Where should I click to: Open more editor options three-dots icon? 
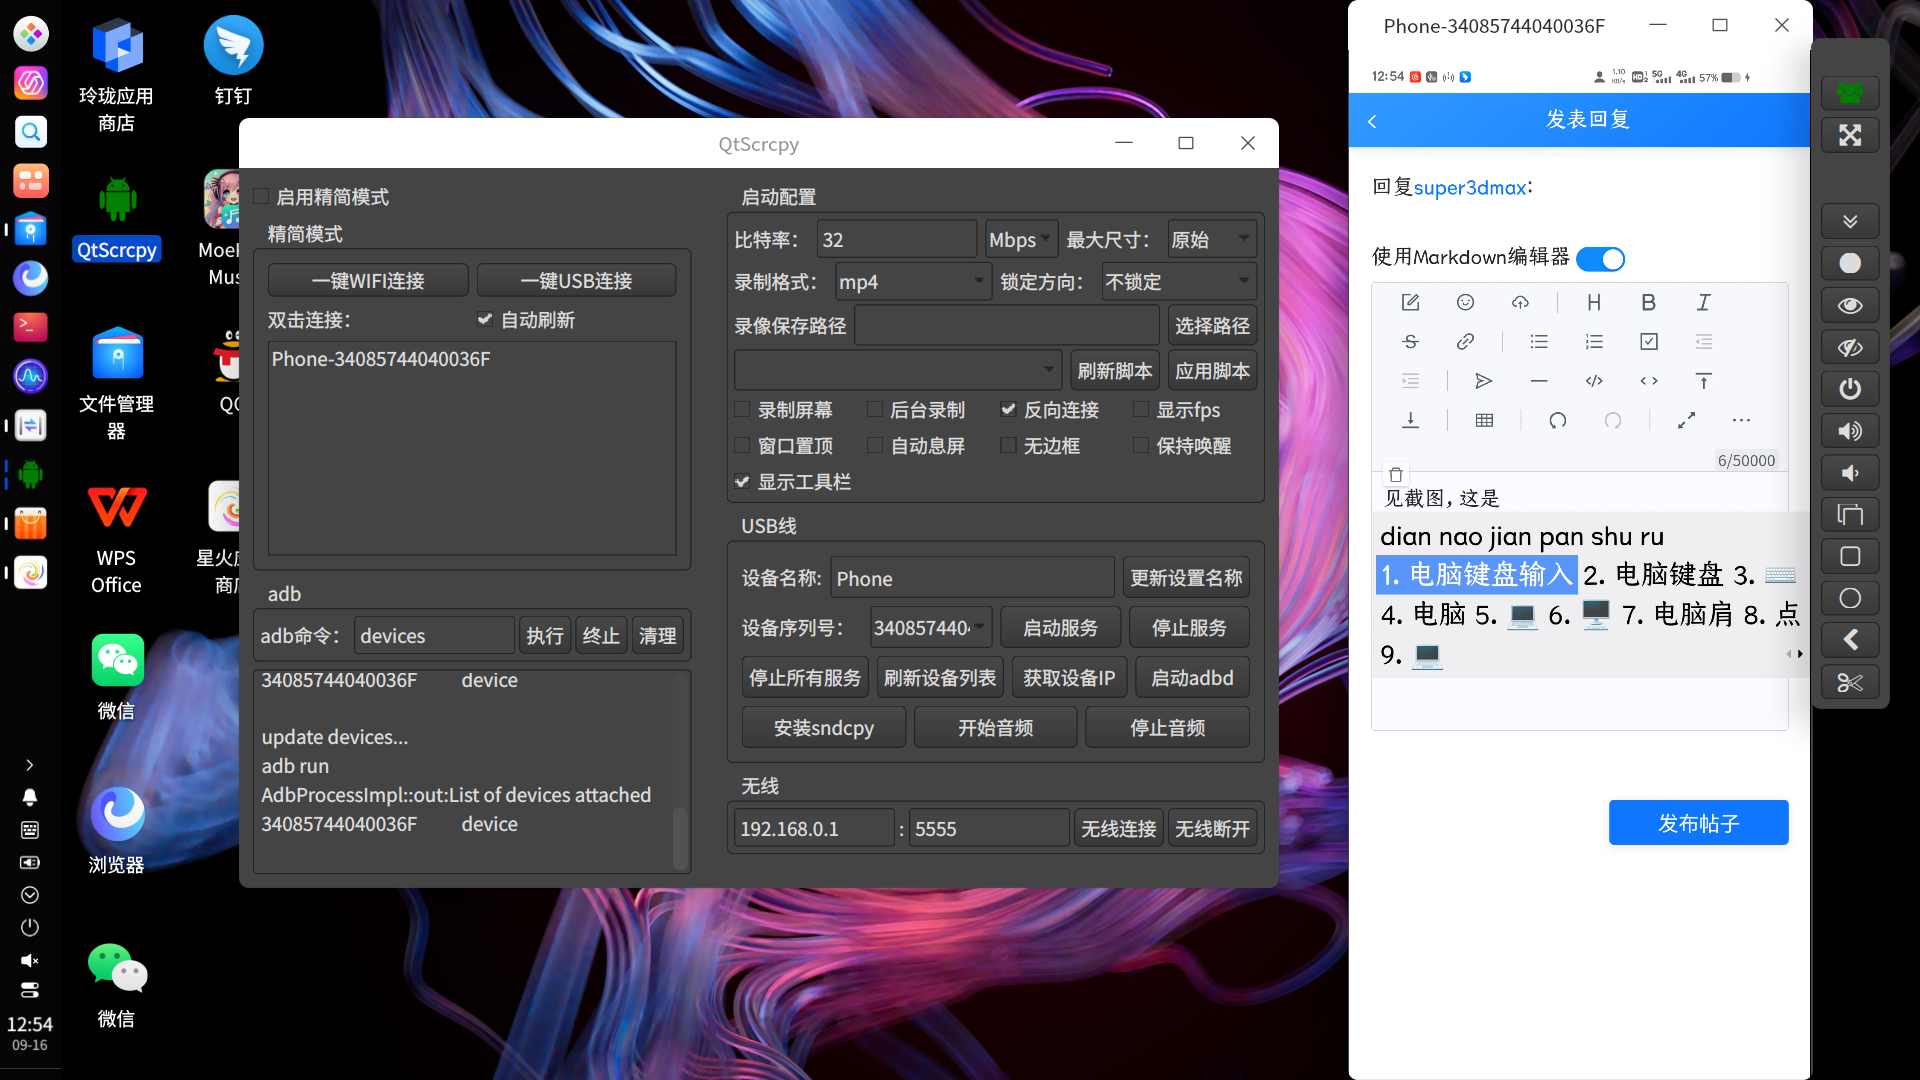coord(1741,420)
